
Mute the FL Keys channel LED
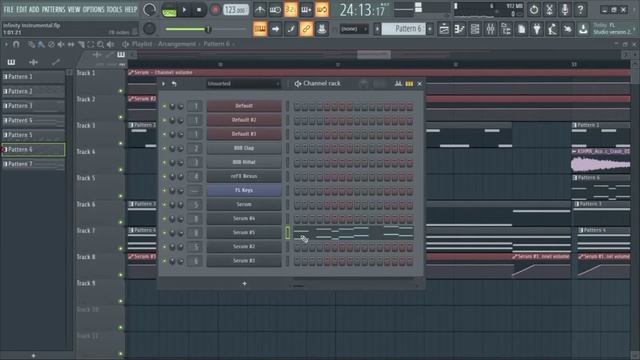[x=164, y=191]
